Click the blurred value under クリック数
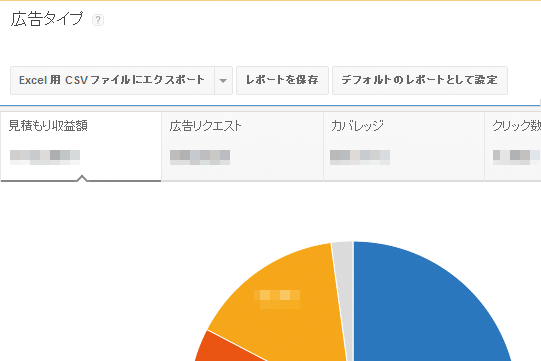 coord(517,157)
